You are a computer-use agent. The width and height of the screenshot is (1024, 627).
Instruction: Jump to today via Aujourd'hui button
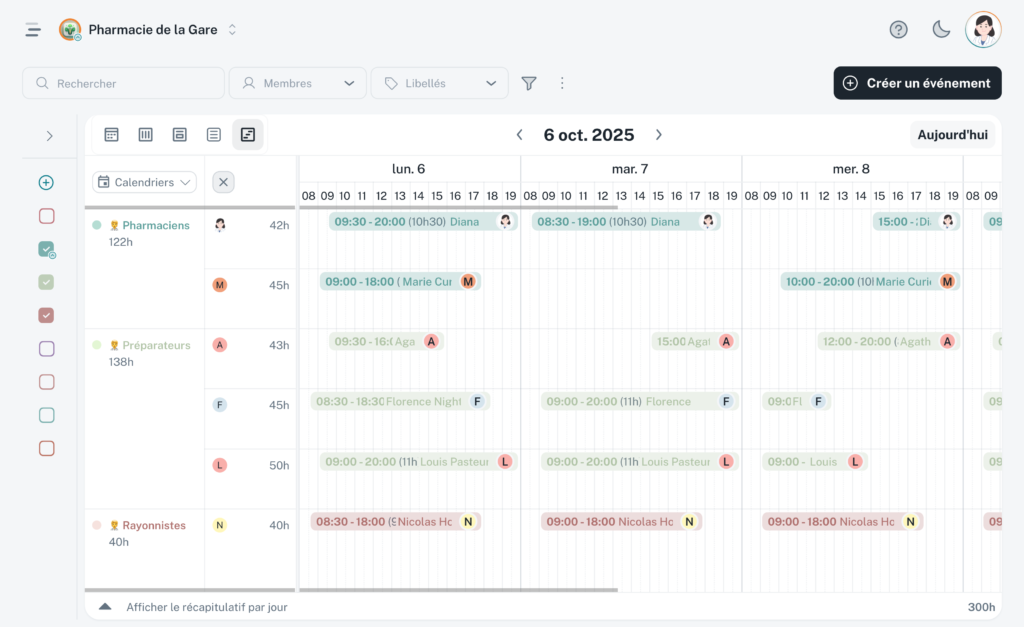point(952,134)
